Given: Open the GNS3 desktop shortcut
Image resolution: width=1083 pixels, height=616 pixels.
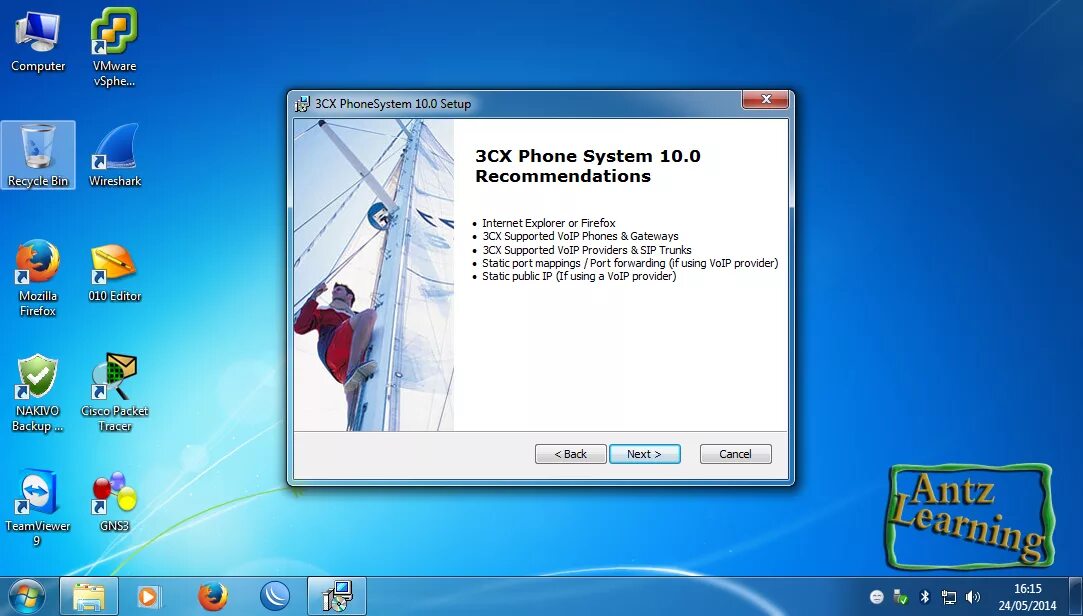Looking at the screenshot, I should tap(115, 502).
